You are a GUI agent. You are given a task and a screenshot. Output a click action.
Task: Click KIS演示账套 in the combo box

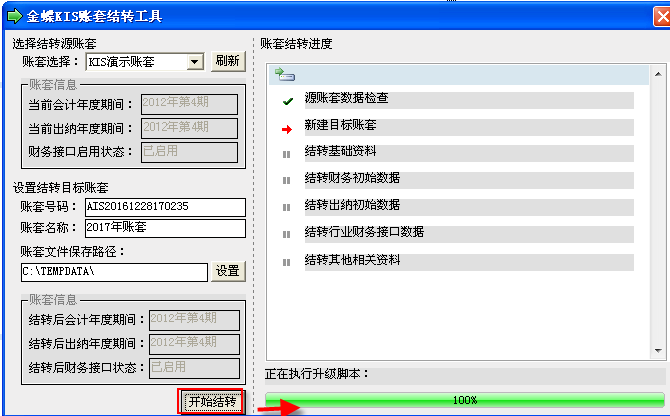[121, 62]
